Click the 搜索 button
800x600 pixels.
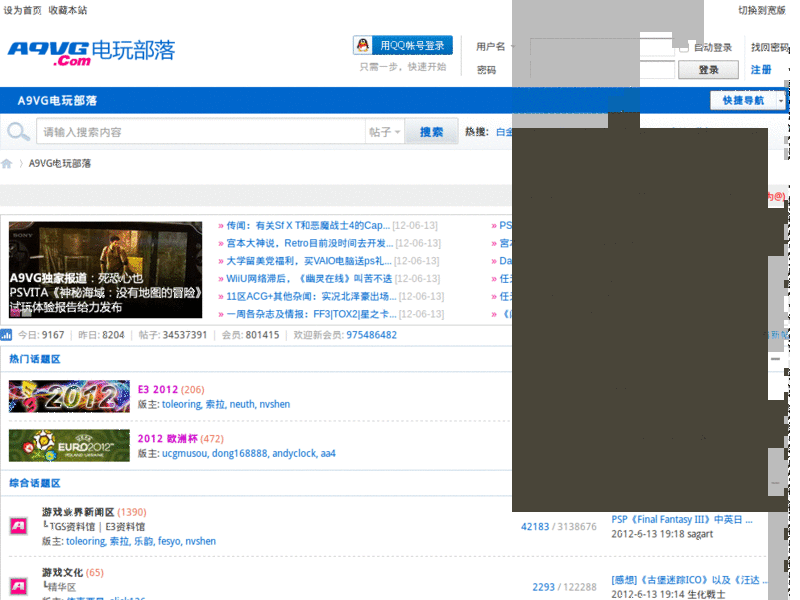[431, 132]
